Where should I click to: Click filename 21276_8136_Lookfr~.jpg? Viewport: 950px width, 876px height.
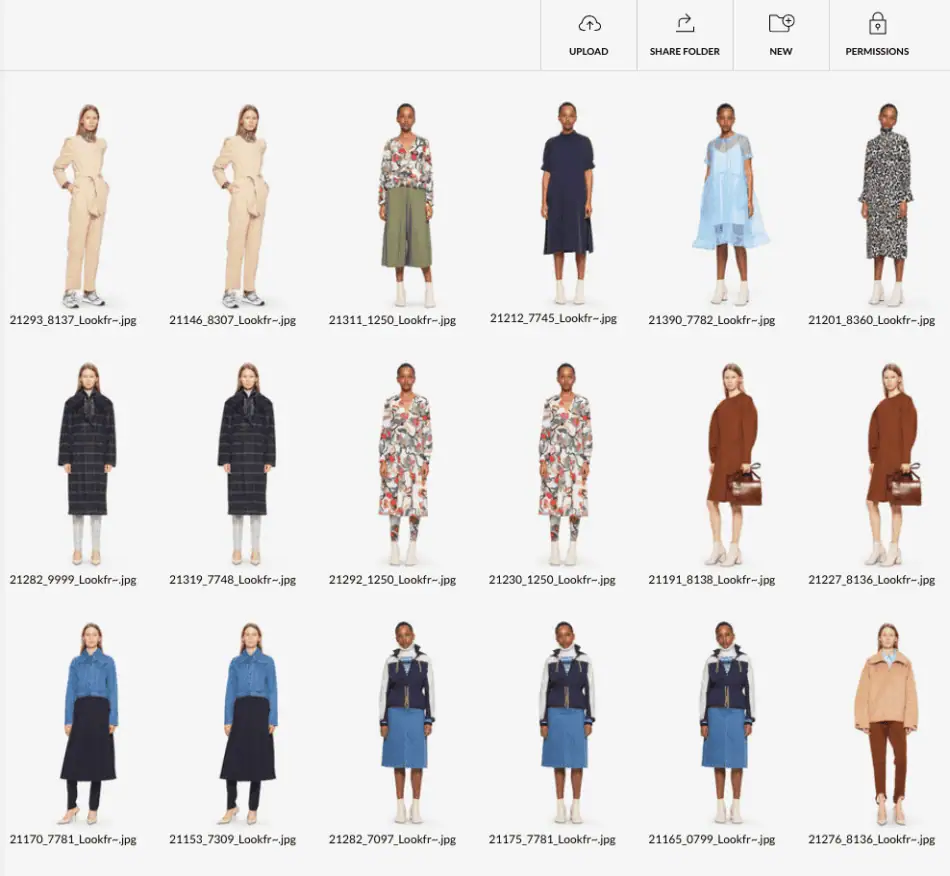(x=872, y=840)
